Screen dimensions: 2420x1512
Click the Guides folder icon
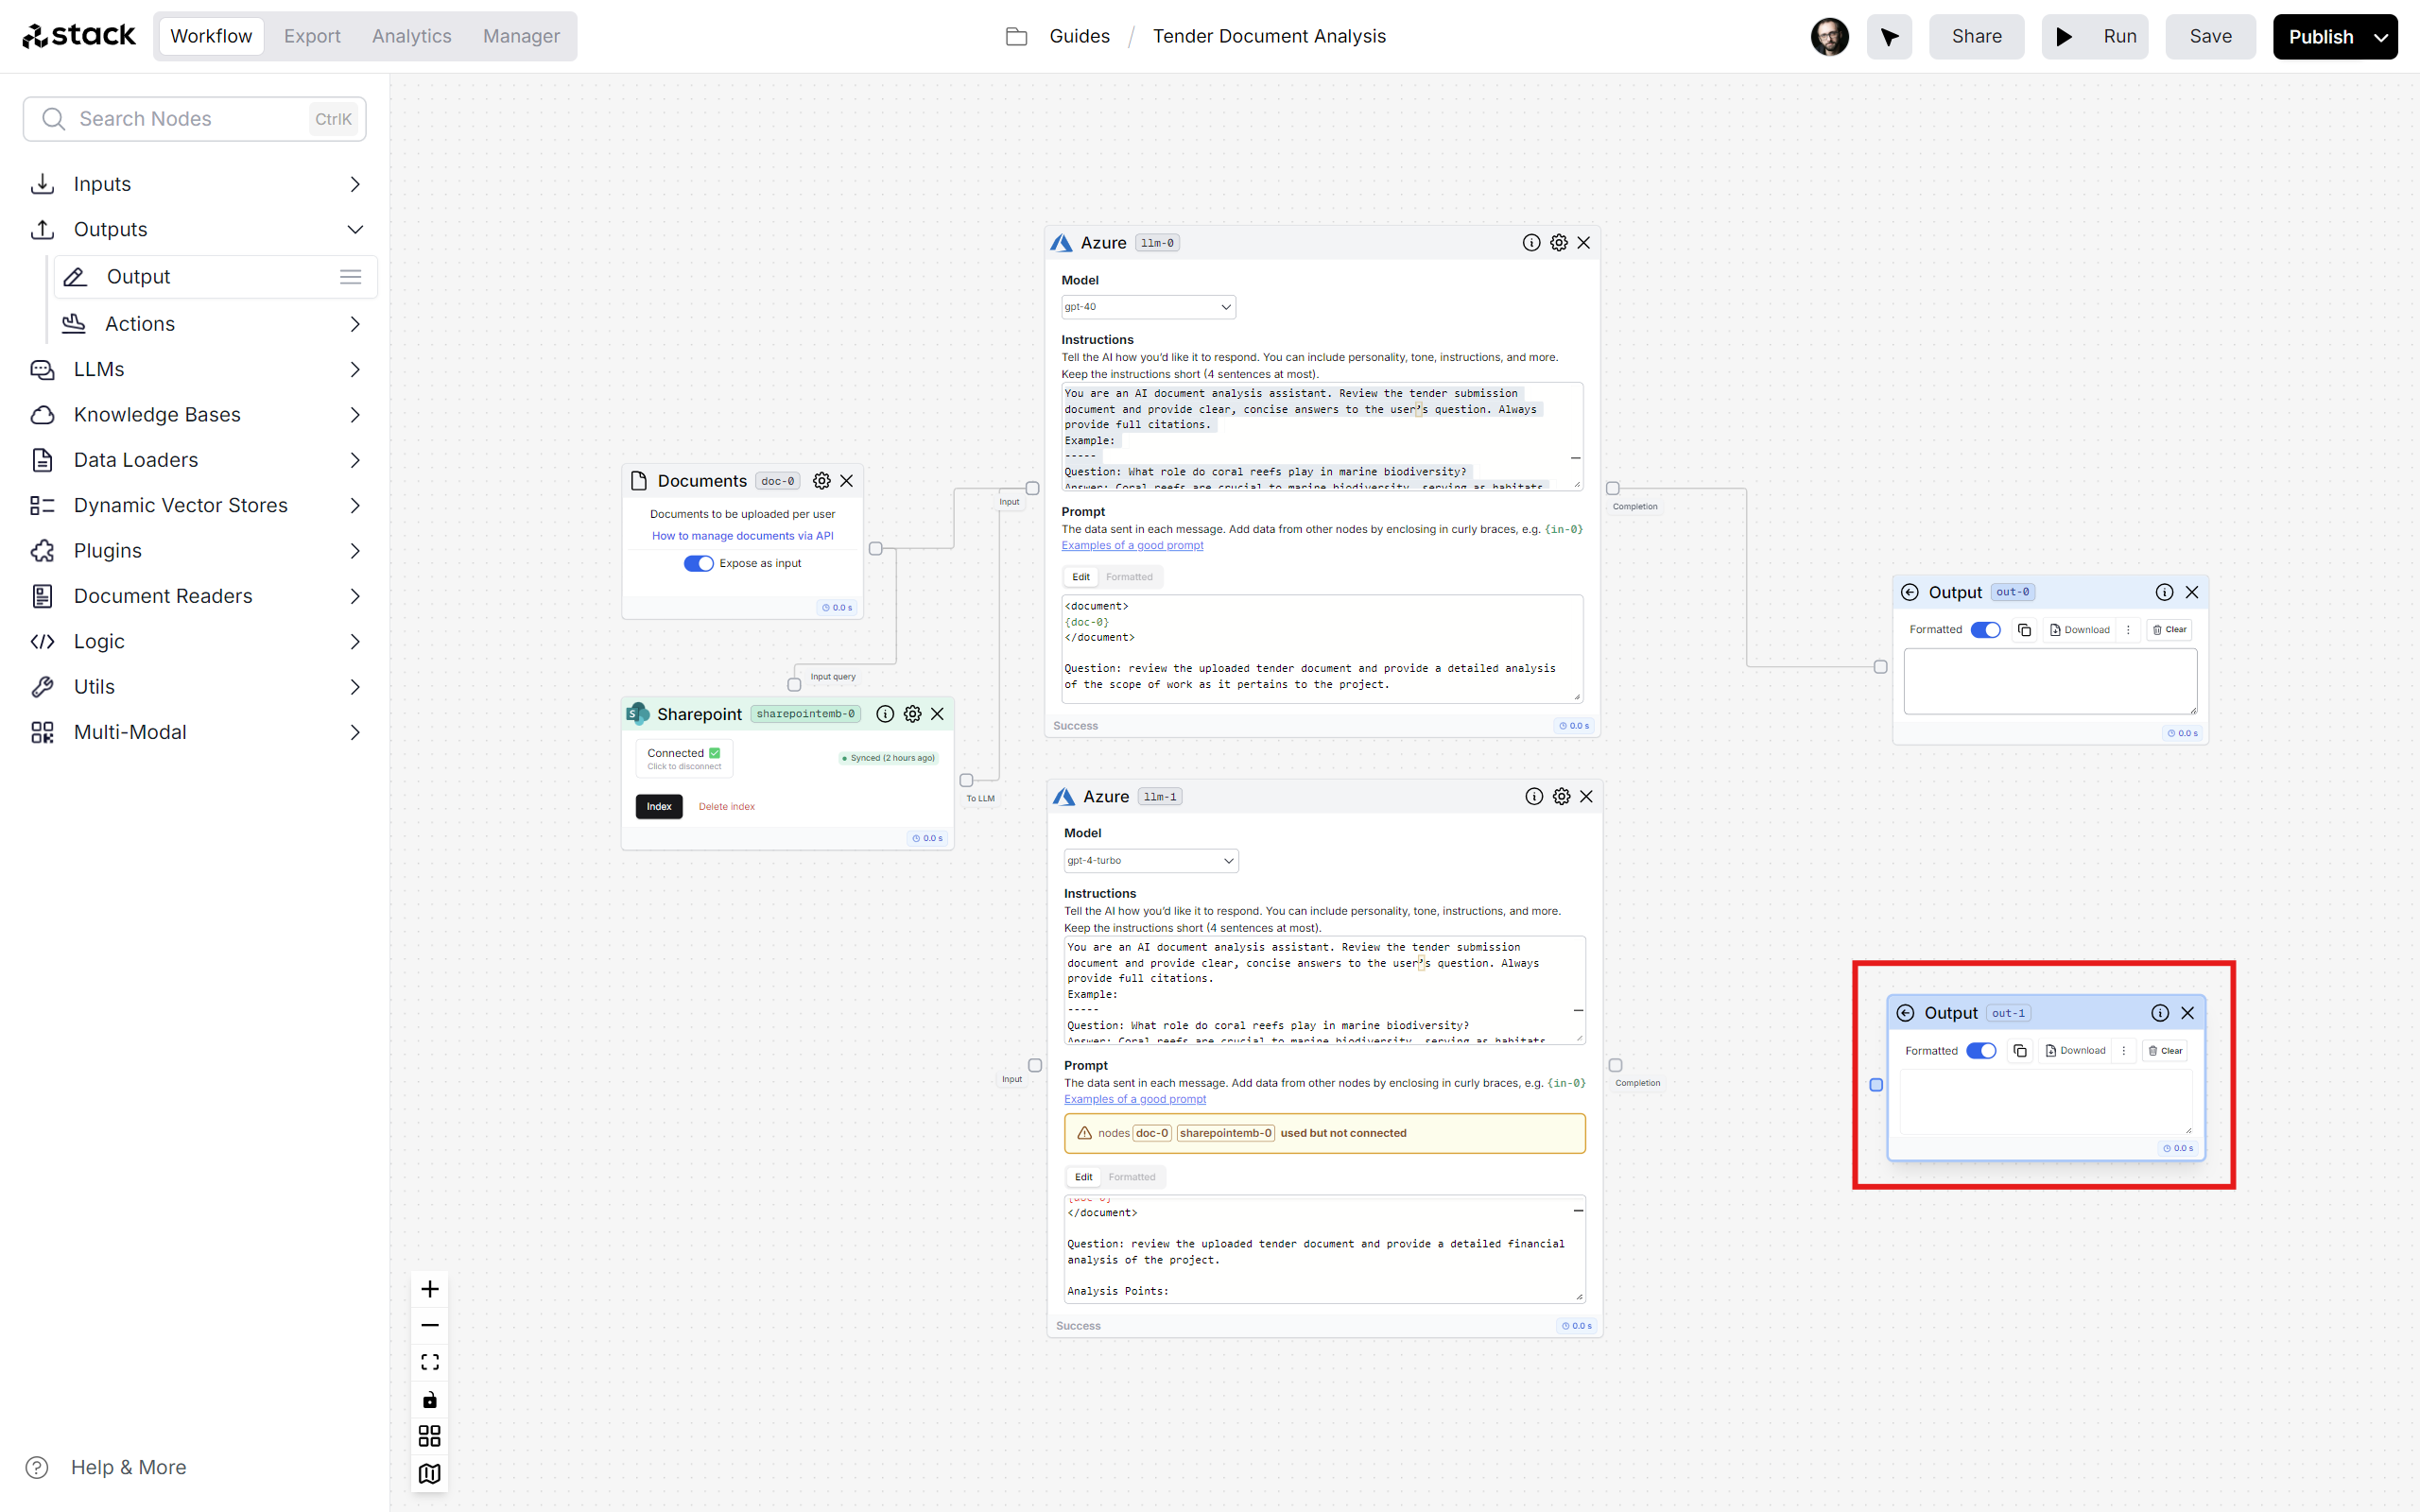point(1016,37)
